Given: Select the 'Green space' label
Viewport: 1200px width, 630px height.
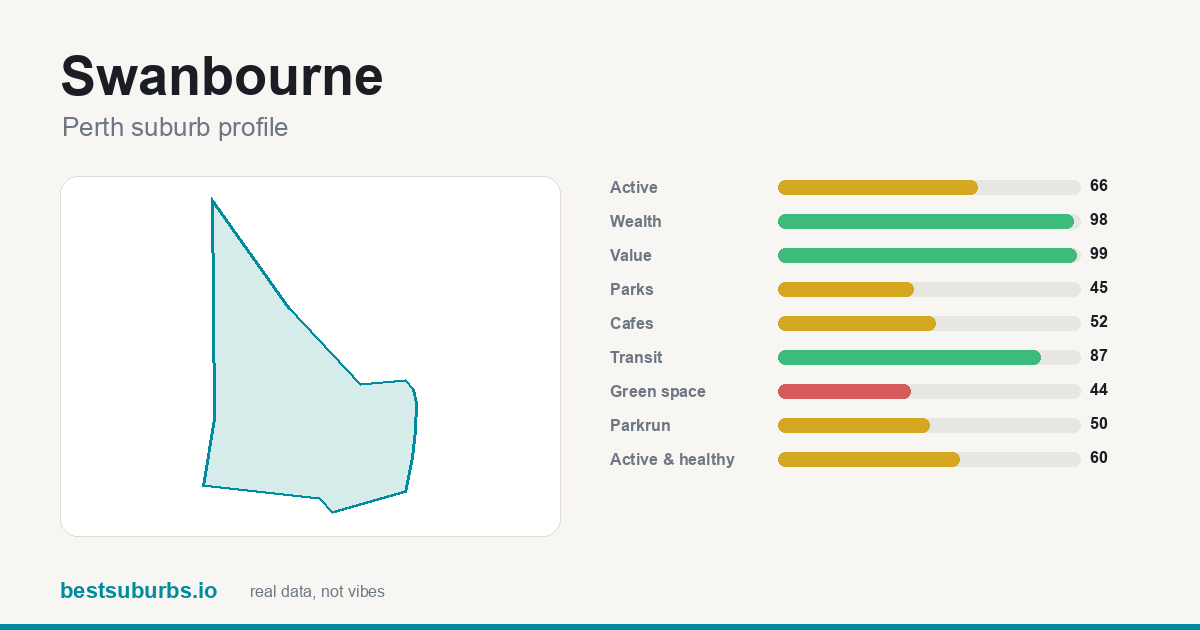Looking at the screenshot, I should click(x=658, y=391).
